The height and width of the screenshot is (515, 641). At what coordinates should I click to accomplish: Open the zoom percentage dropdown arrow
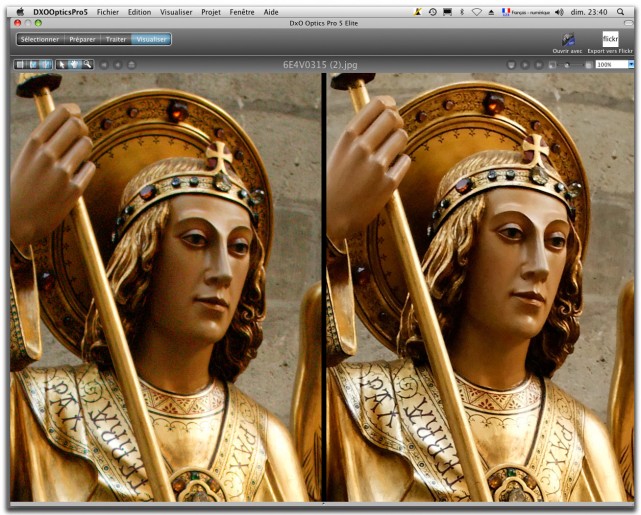click(631, 65)
